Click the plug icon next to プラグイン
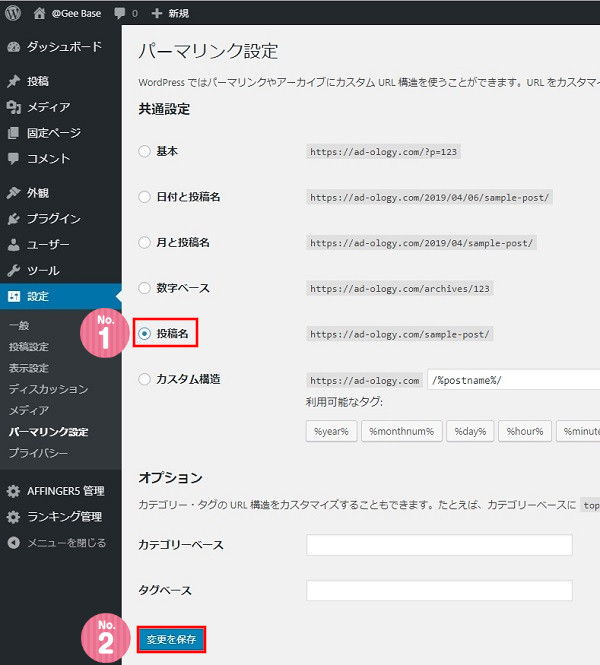This screenshot has height=665, width=600. coord(14,219)
